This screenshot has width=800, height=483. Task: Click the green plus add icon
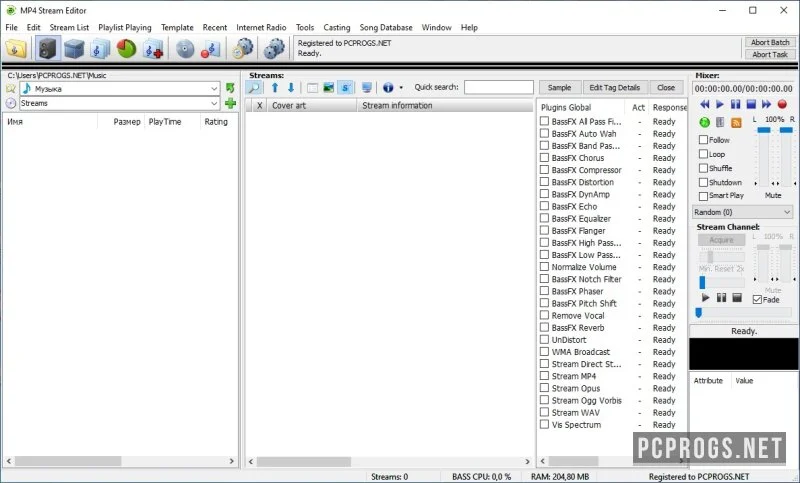[x=230, y=103]
